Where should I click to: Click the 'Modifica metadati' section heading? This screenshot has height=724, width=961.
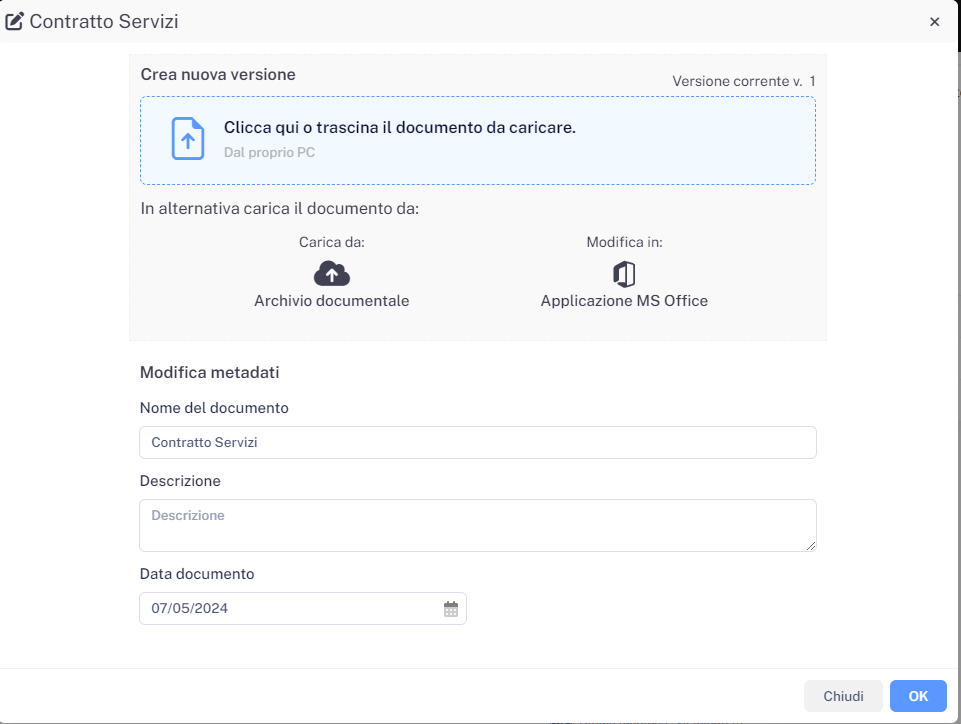[209, 373]
